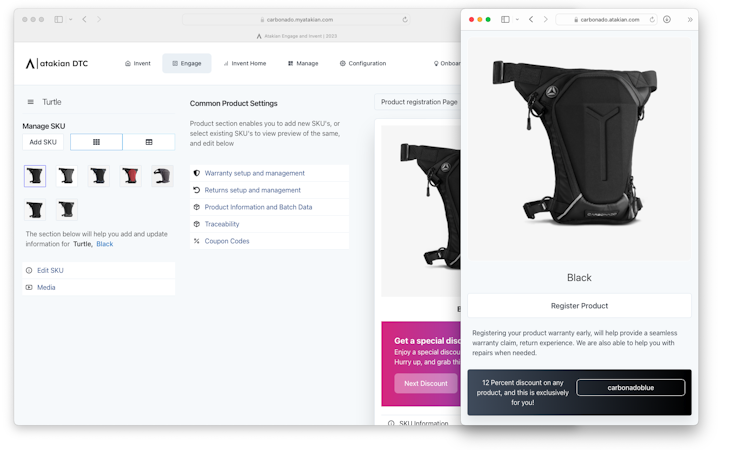The image size is (729, 450).
Task: Click the Media icon
Action: tap(29, 287)
